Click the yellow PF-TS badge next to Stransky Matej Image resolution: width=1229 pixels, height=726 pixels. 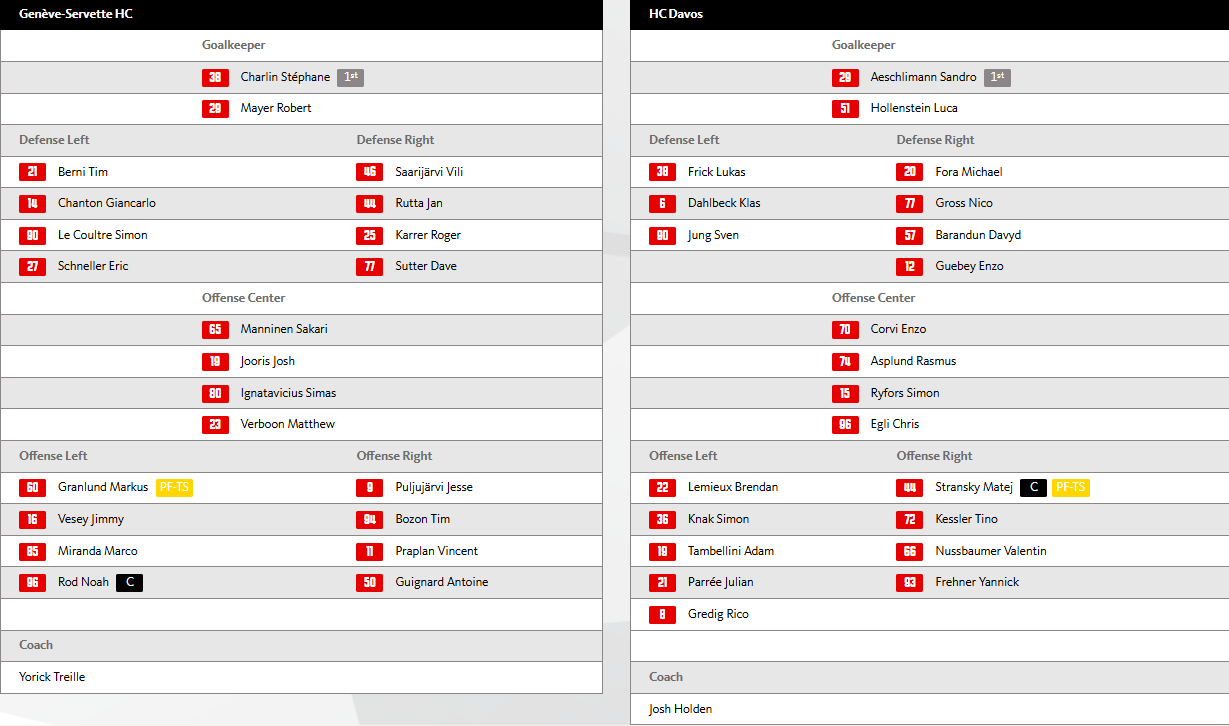coord(1070,487)
